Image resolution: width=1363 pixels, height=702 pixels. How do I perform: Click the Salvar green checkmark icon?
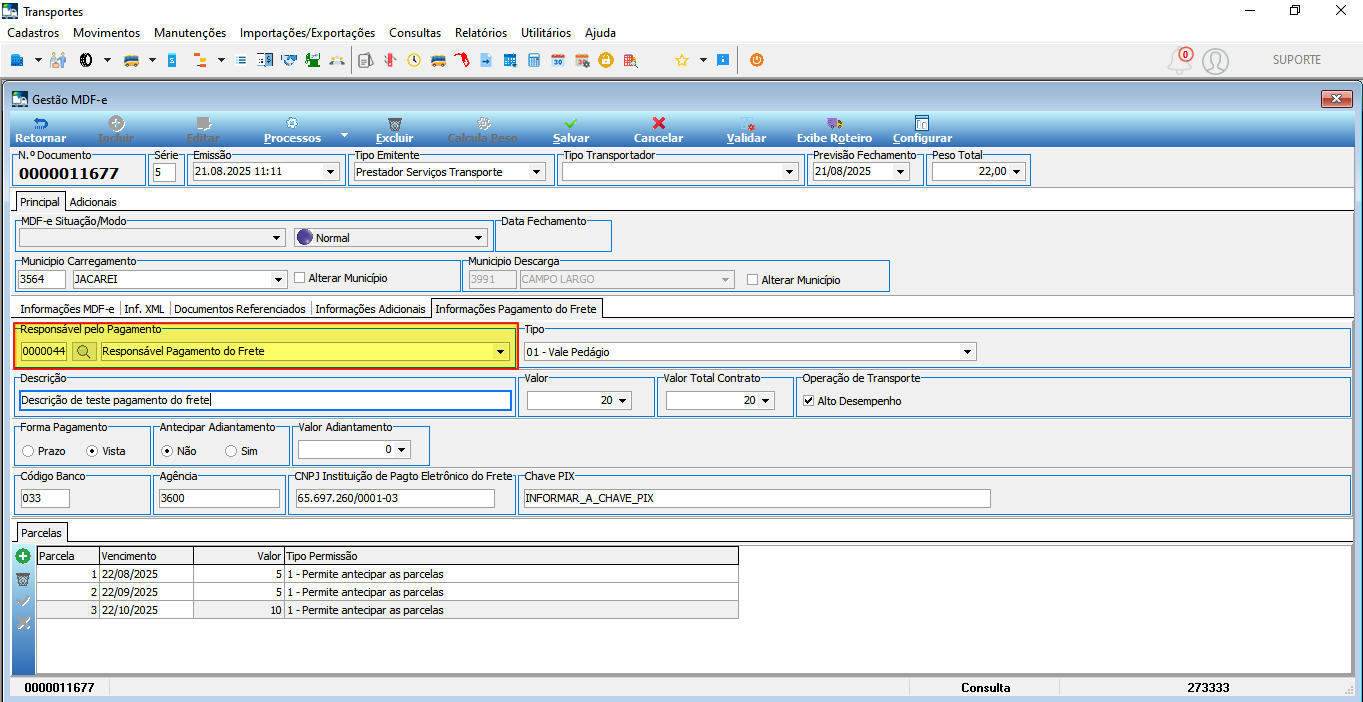[571, 123]
